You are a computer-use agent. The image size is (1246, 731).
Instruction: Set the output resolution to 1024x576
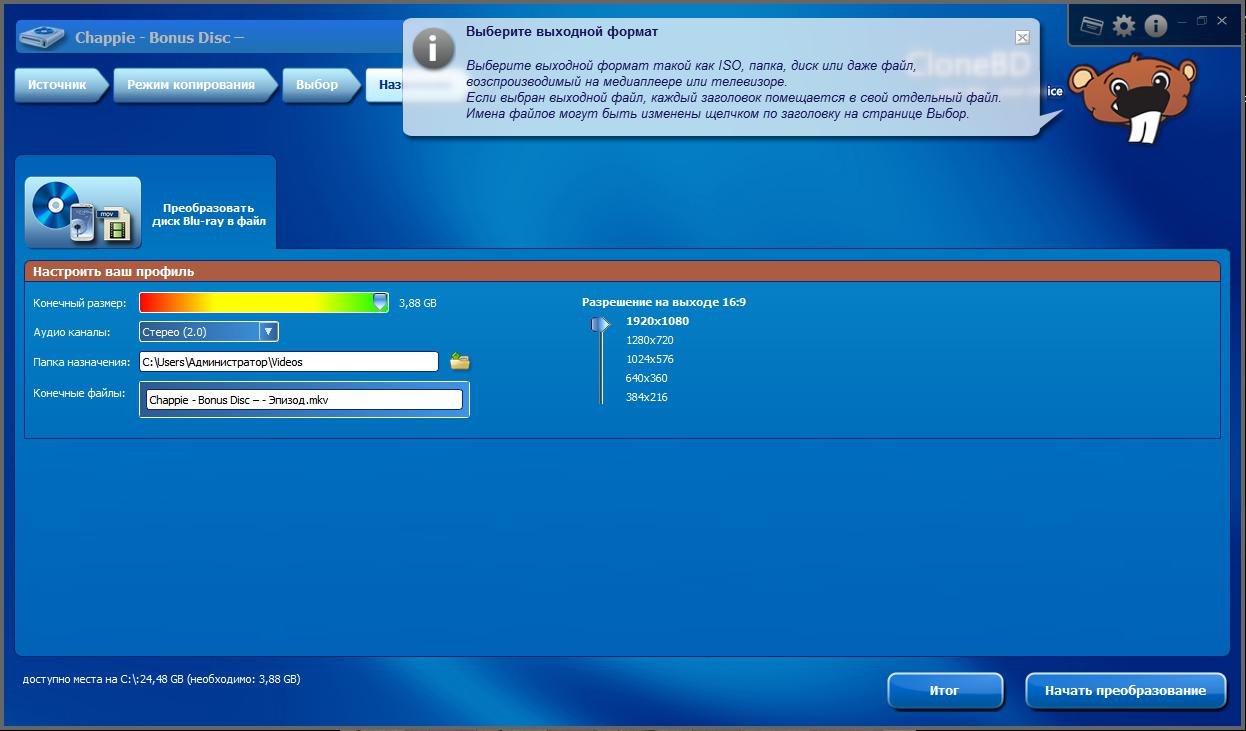(x=649, y=359)
